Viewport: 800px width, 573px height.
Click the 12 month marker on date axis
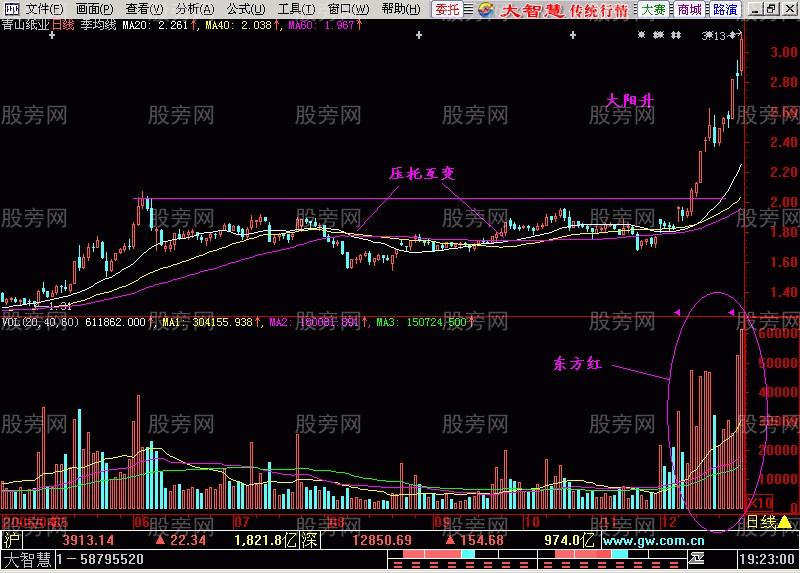(x=668, y=522)
